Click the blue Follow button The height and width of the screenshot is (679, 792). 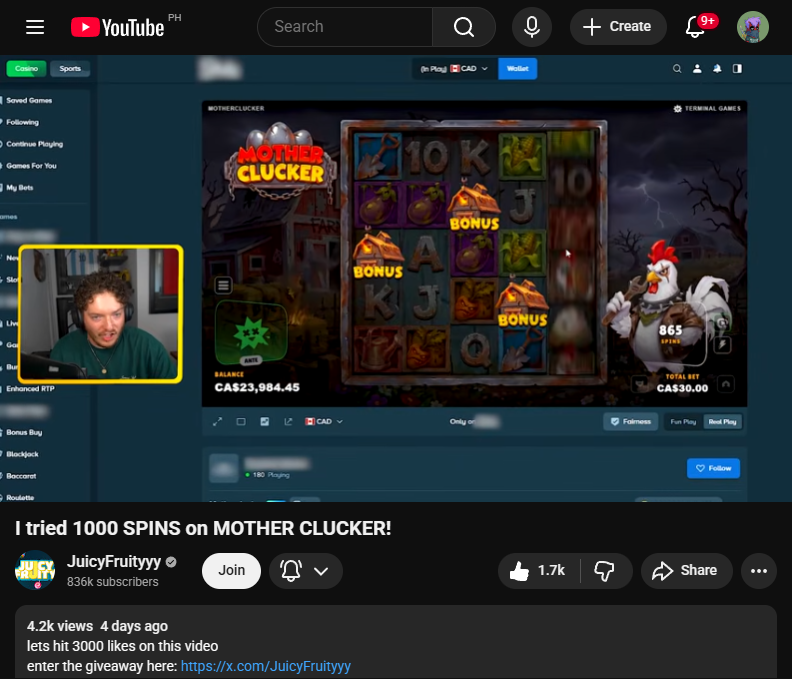click(x=713, y=468)
